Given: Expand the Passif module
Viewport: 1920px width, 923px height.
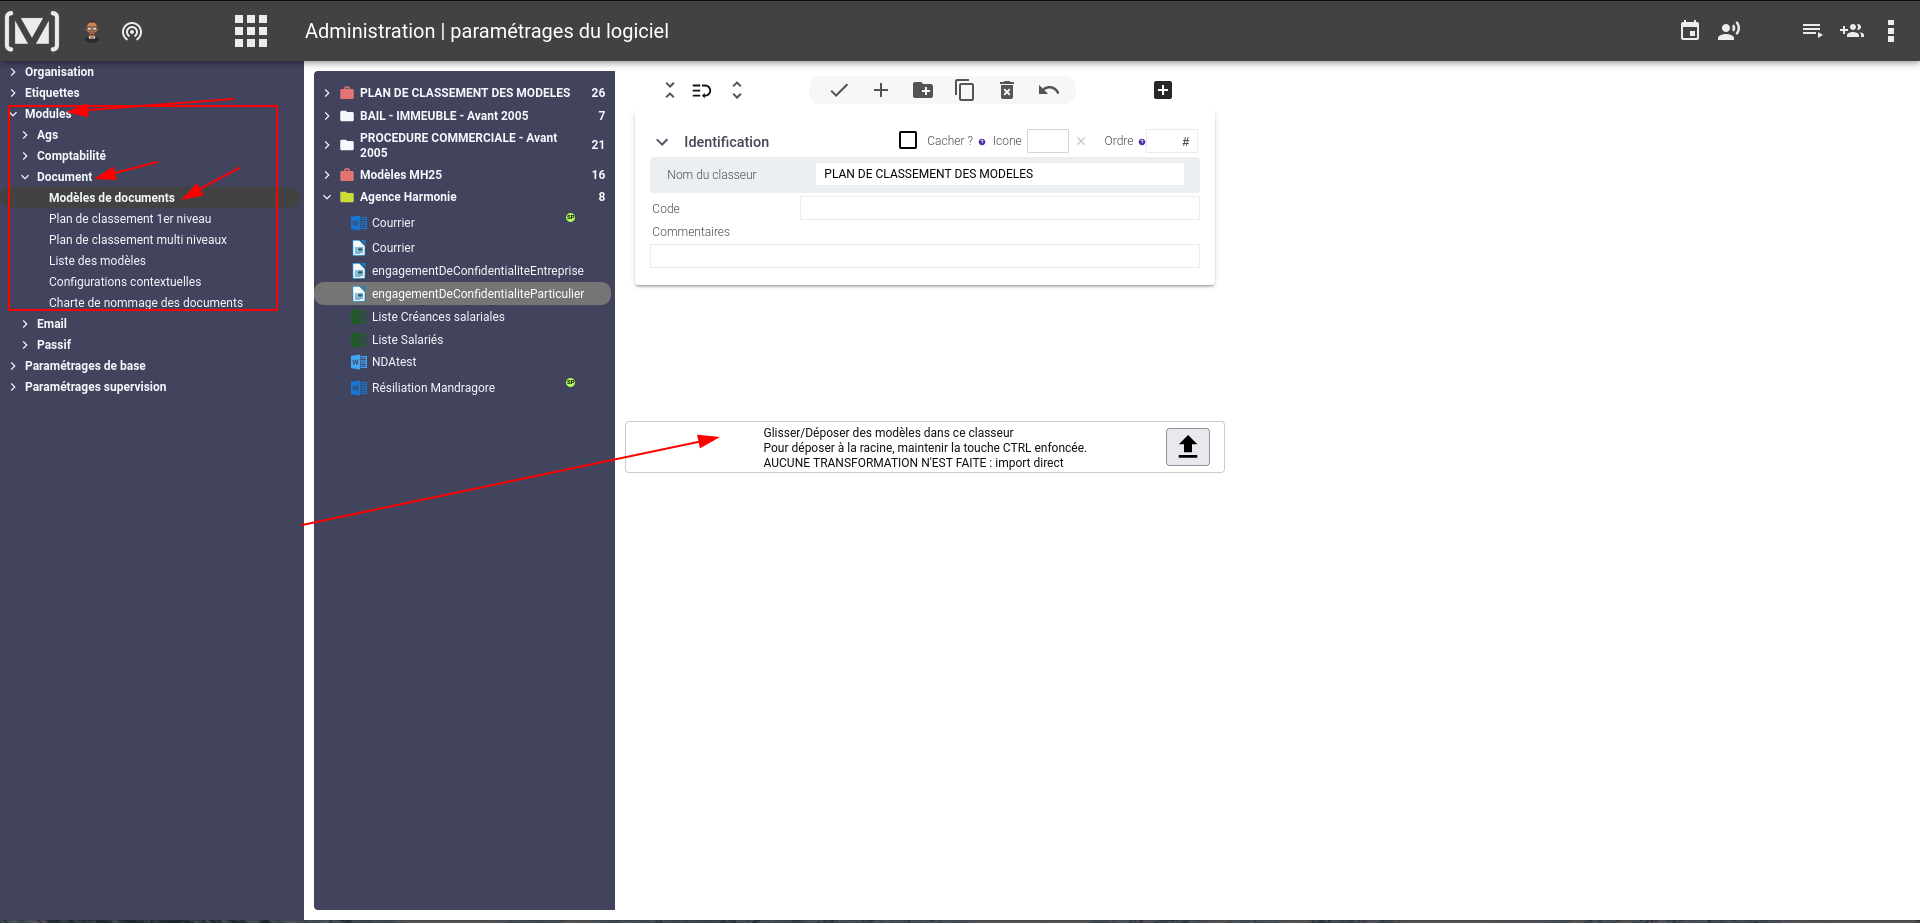Looking at the screenshot, I should 25,345.
